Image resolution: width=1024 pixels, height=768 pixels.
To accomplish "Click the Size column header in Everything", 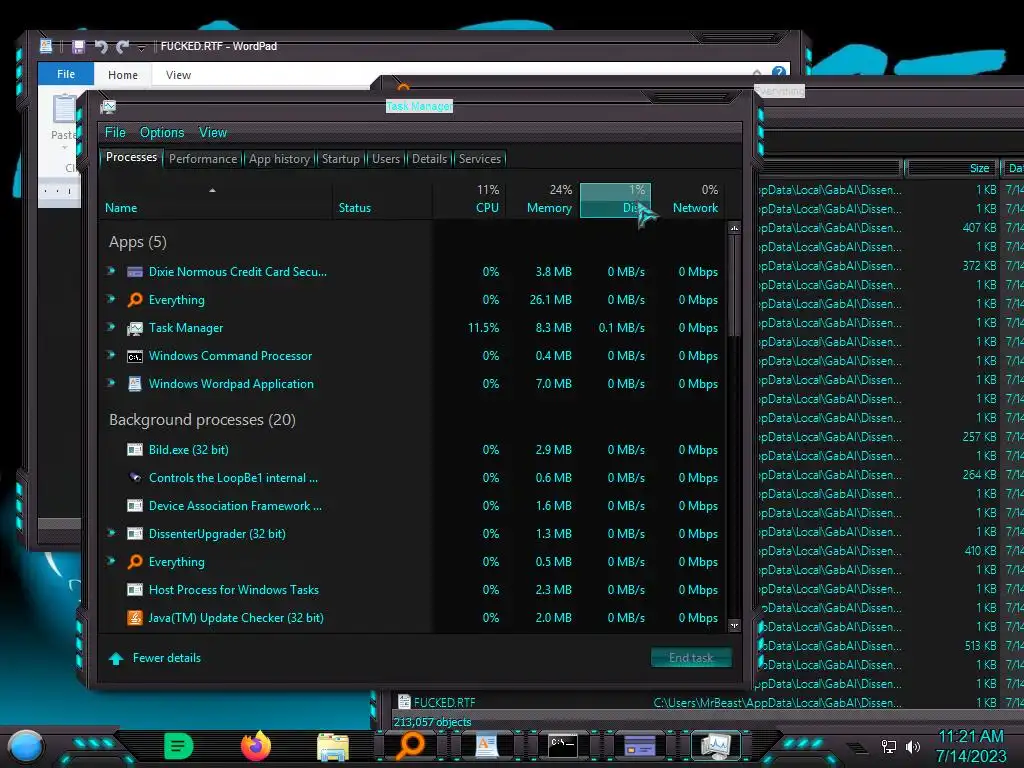I will [x=952, y=168].
